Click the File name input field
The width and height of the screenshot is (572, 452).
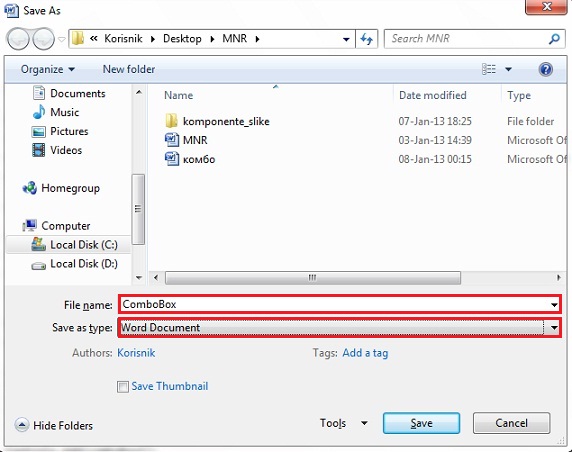tap(334, 305)
